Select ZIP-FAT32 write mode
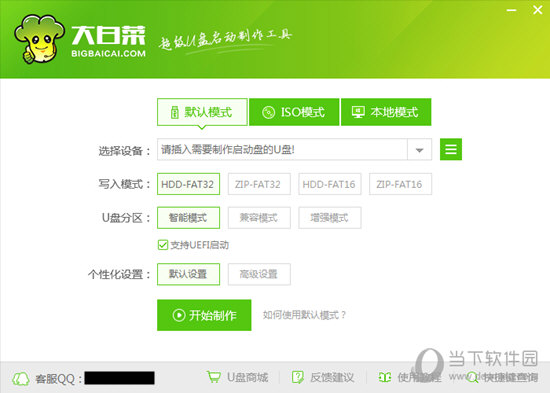The width and height of the screenshot is (550, 393). point(259,184)
